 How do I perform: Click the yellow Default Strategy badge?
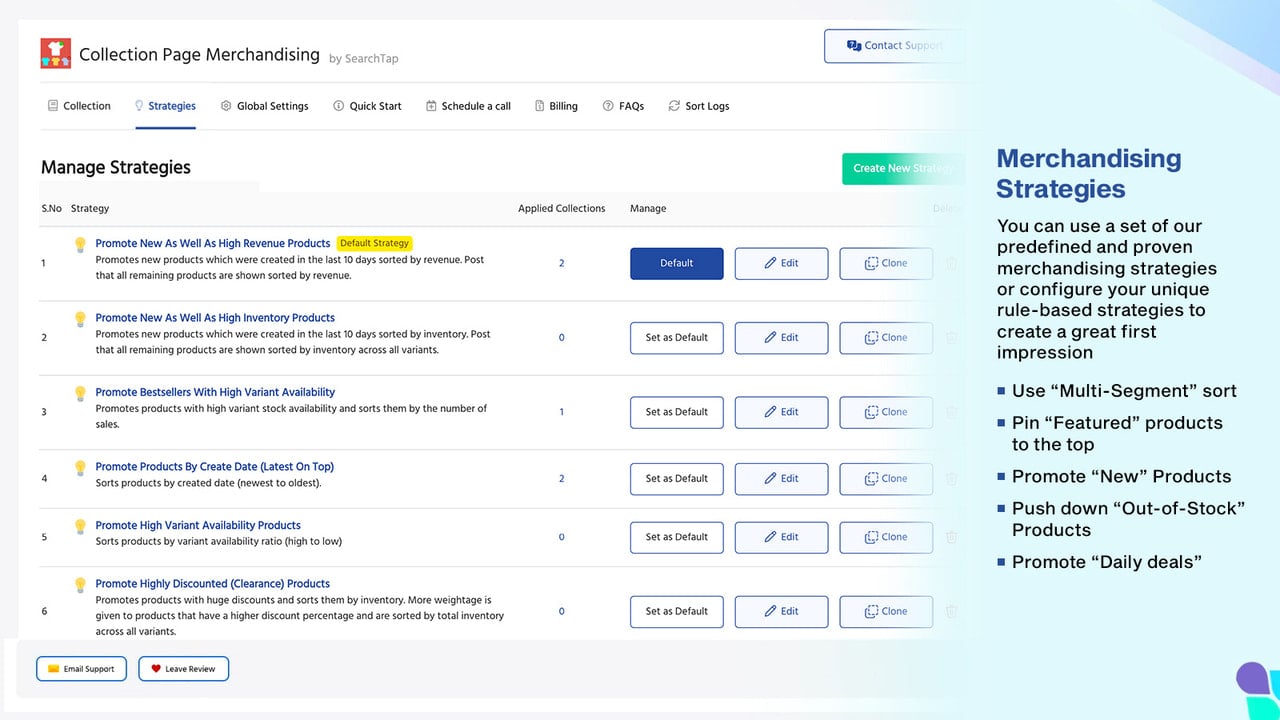(x=375, y=243)
